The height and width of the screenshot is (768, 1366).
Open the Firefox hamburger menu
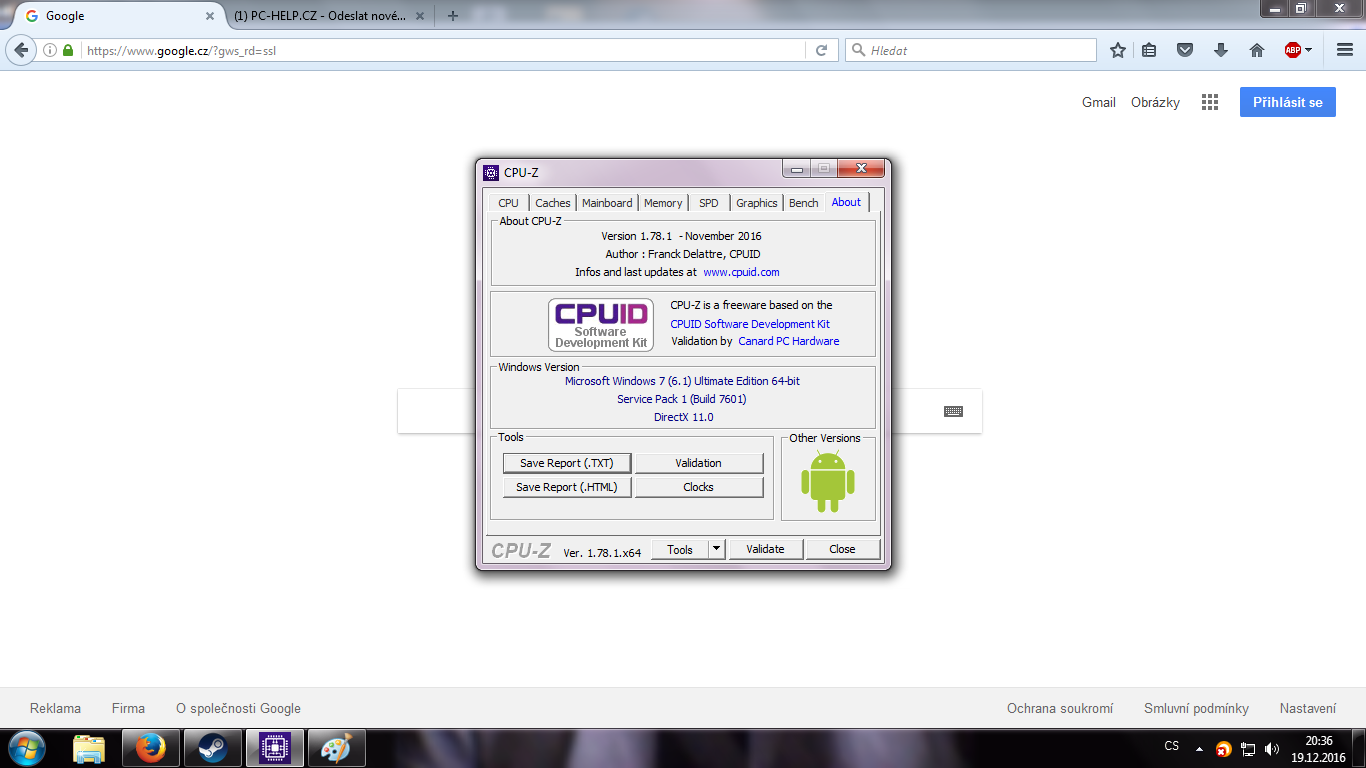pyautogui.click(x=1345, y=50)
